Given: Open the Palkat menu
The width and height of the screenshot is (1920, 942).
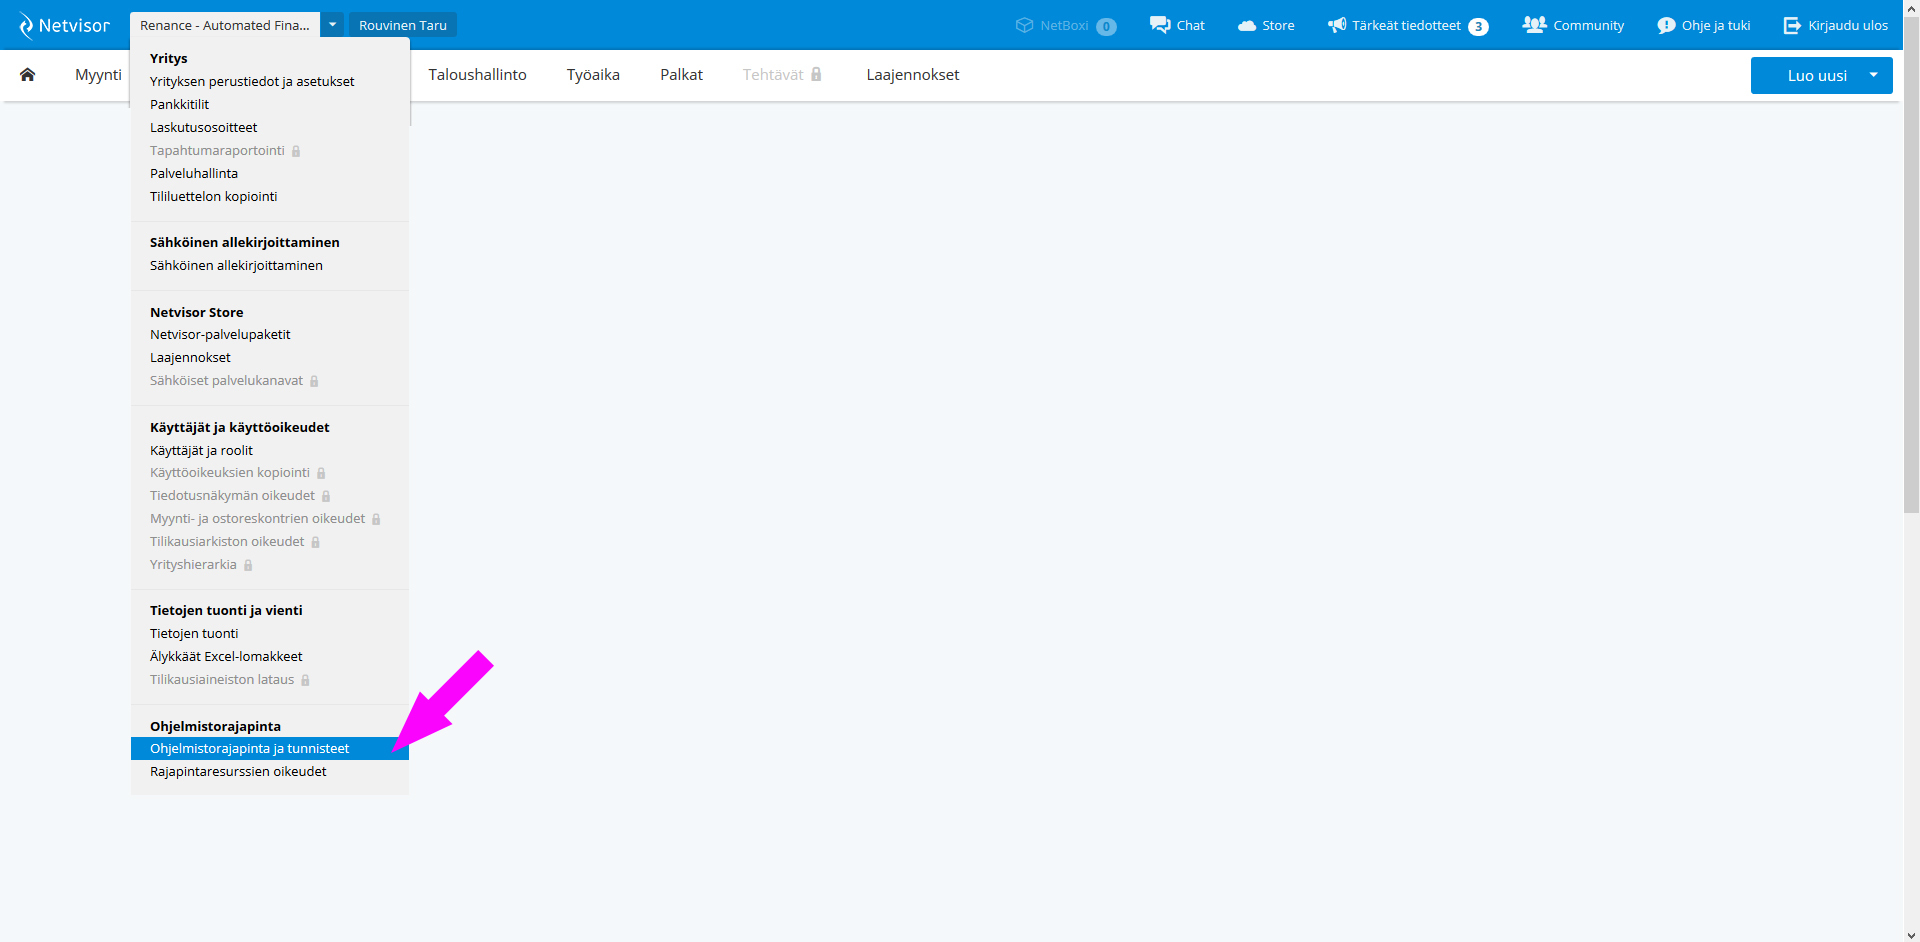Looking at the screenshot, I should pyautogui.click(x=681, y=75).
